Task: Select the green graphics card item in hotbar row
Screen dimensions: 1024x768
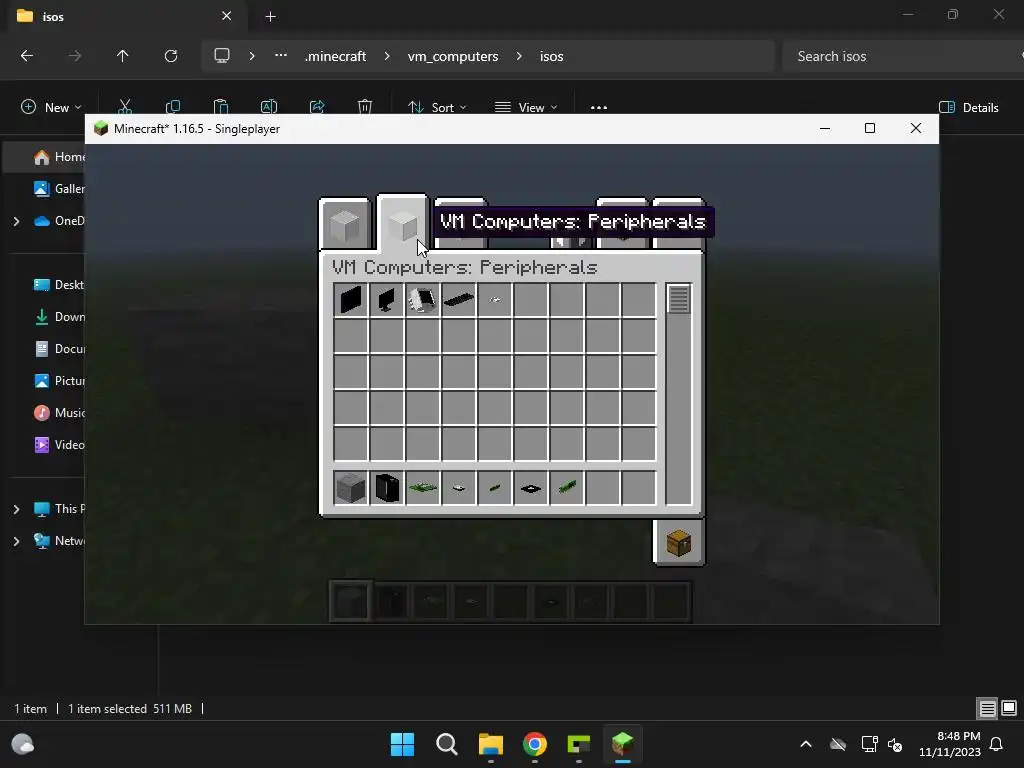Action: pos(566,488)
